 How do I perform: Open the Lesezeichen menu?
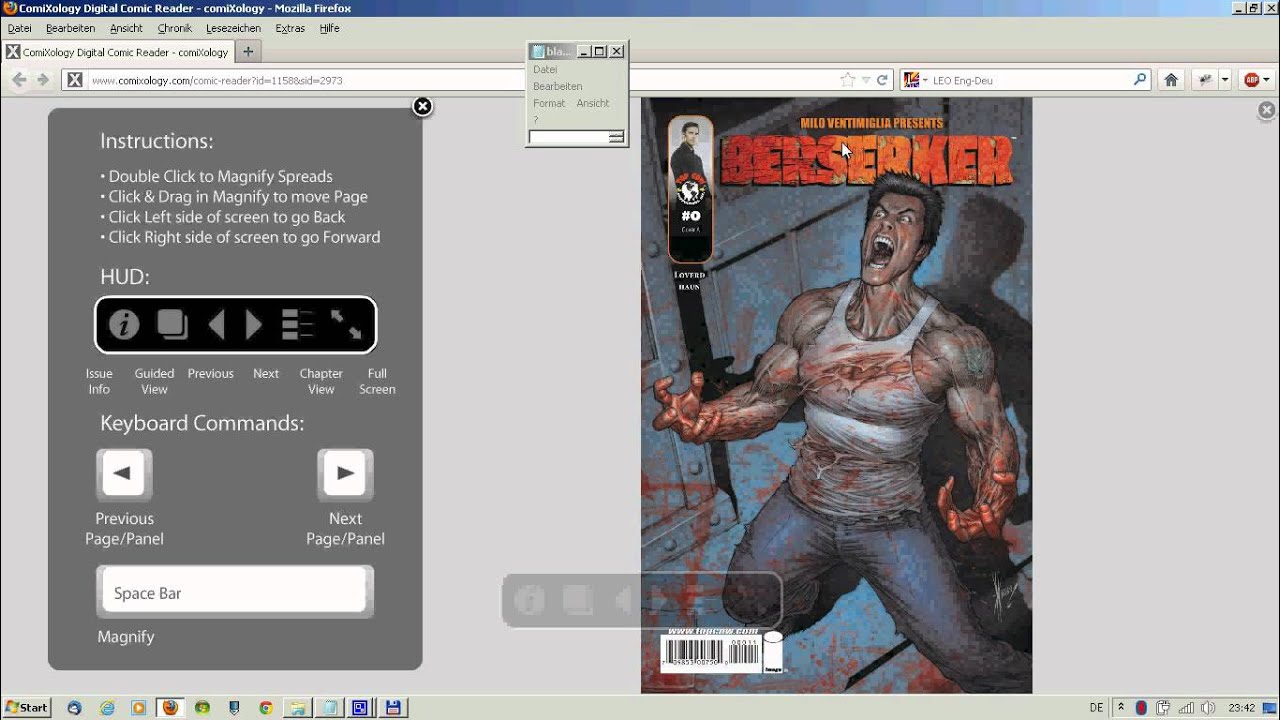[233, 28]
